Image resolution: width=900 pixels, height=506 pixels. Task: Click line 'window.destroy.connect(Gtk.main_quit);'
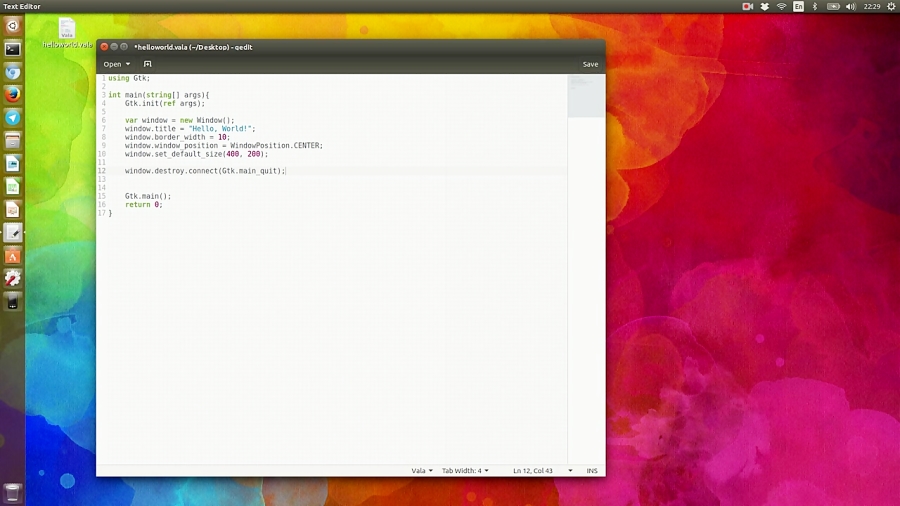(x=205, y=171)
